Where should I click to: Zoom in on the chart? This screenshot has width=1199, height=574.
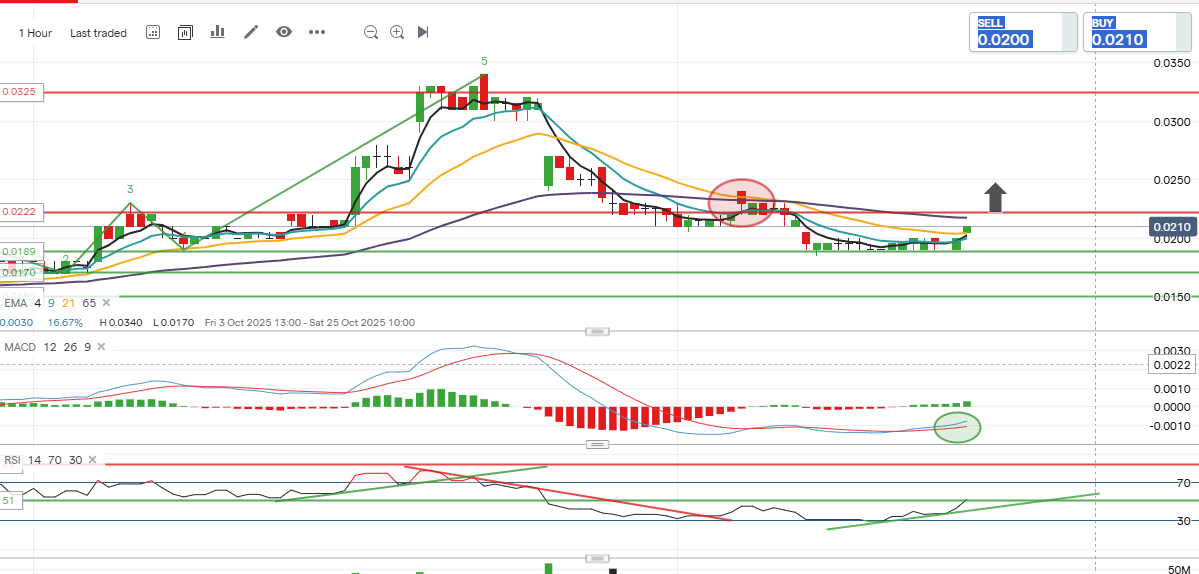point(397,32)
